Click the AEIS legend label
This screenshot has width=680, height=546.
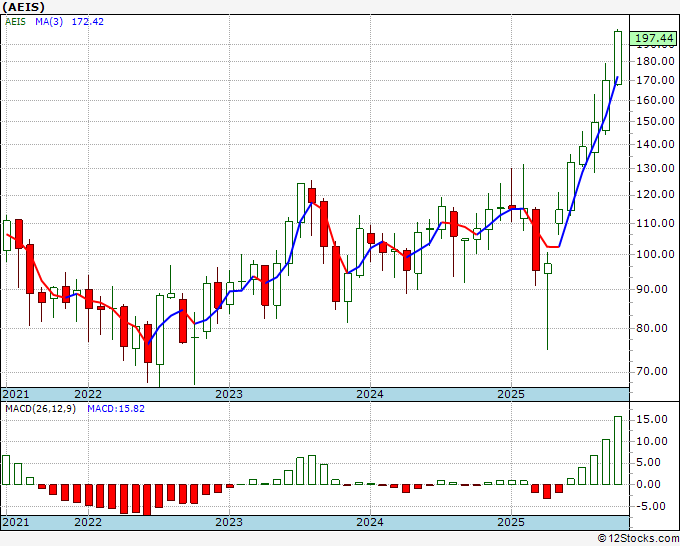tap(15, 21)
